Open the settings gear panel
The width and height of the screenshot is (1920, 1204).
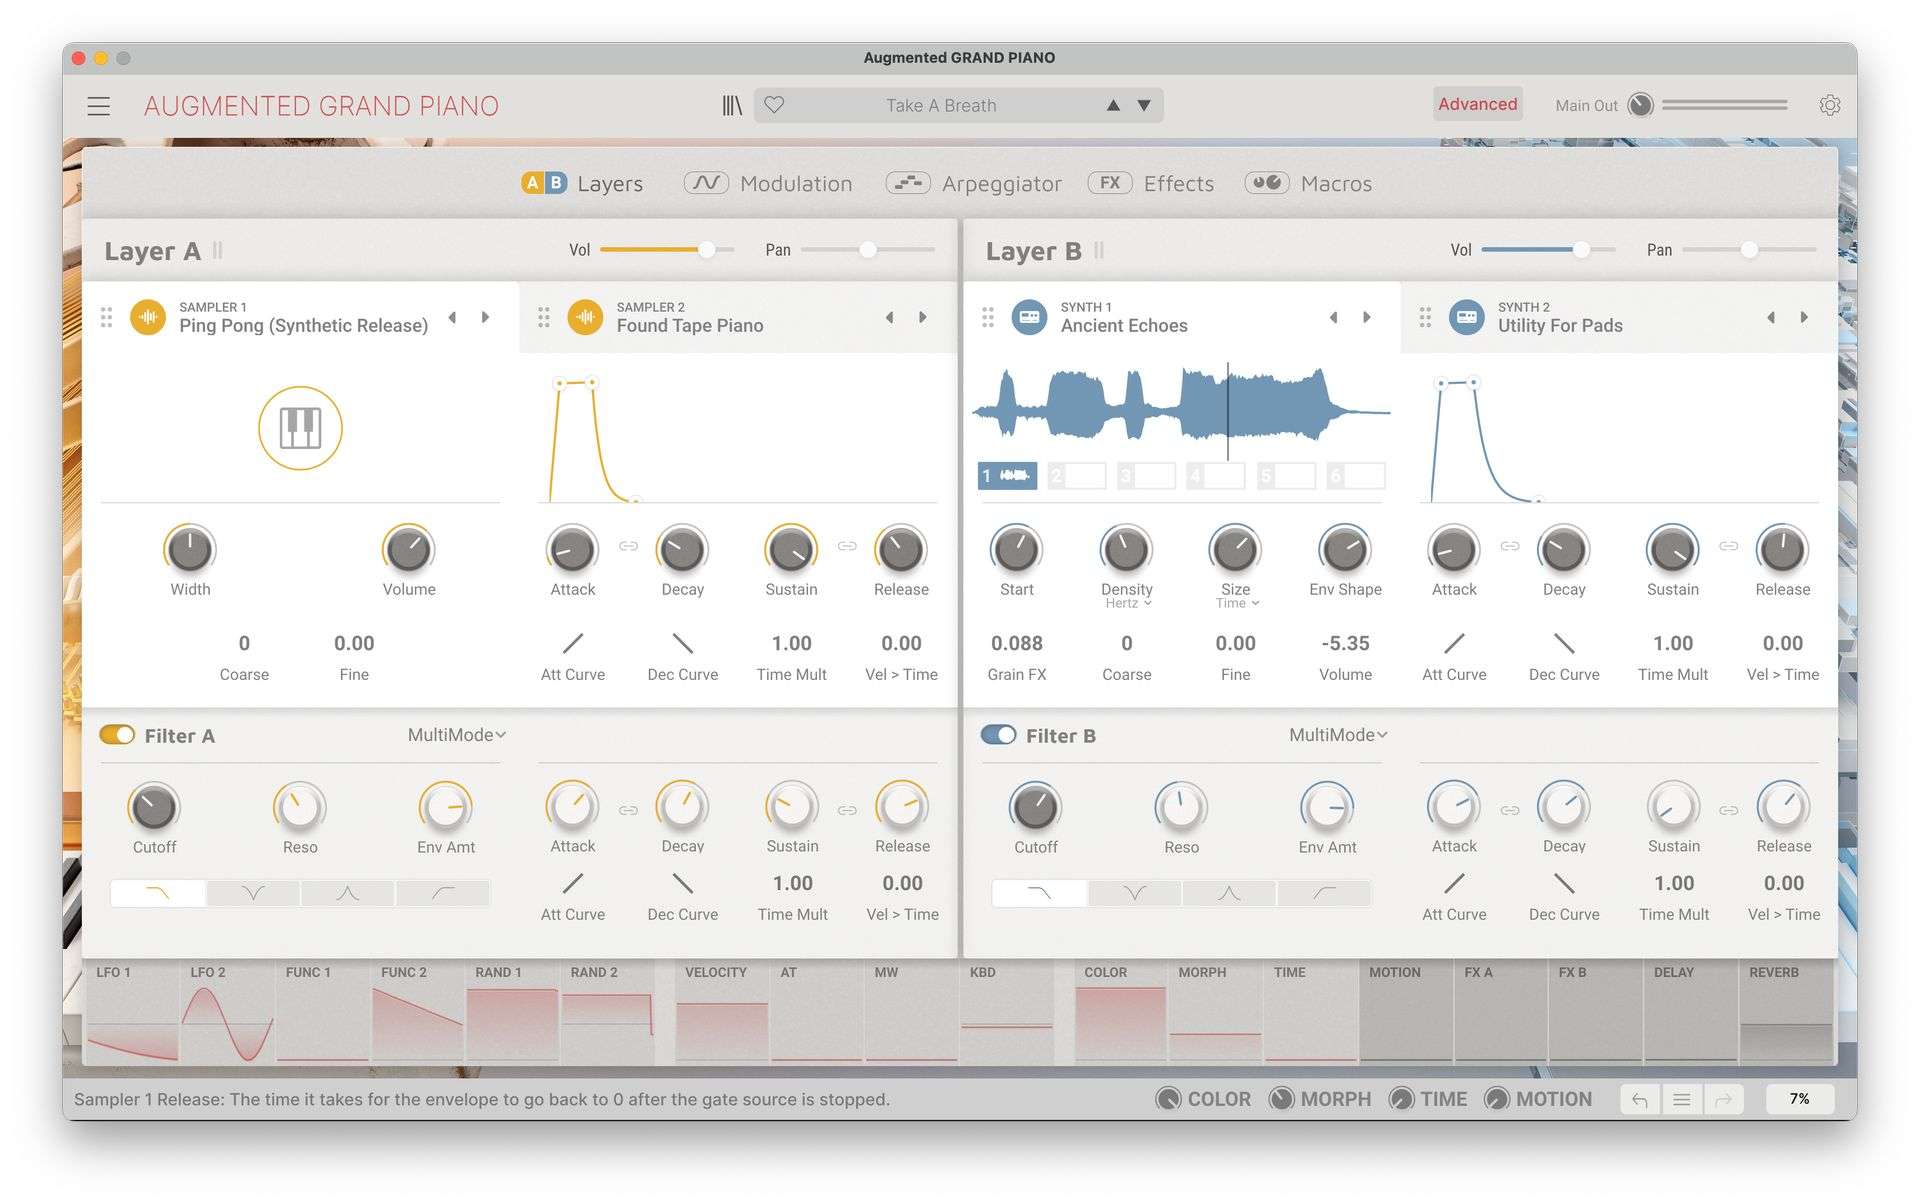click(x=1830, y=105)
